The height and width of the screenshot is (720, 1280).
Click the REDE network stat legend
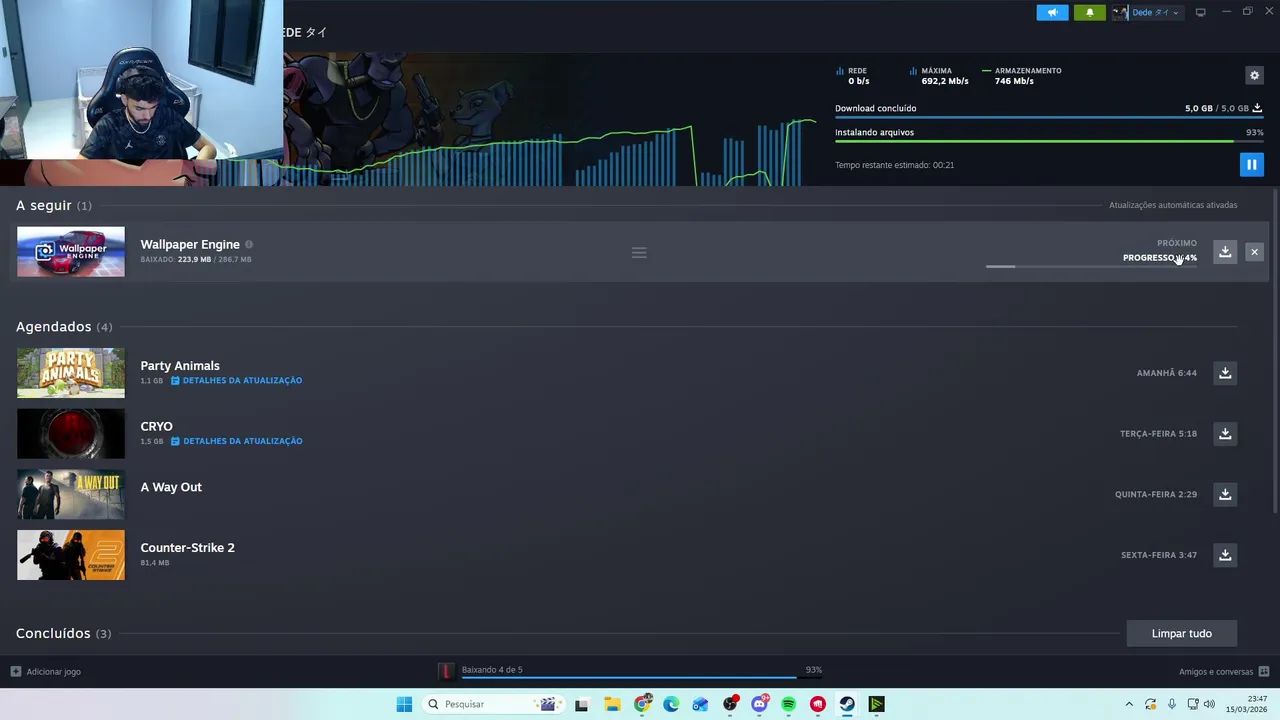pos(853,76)
